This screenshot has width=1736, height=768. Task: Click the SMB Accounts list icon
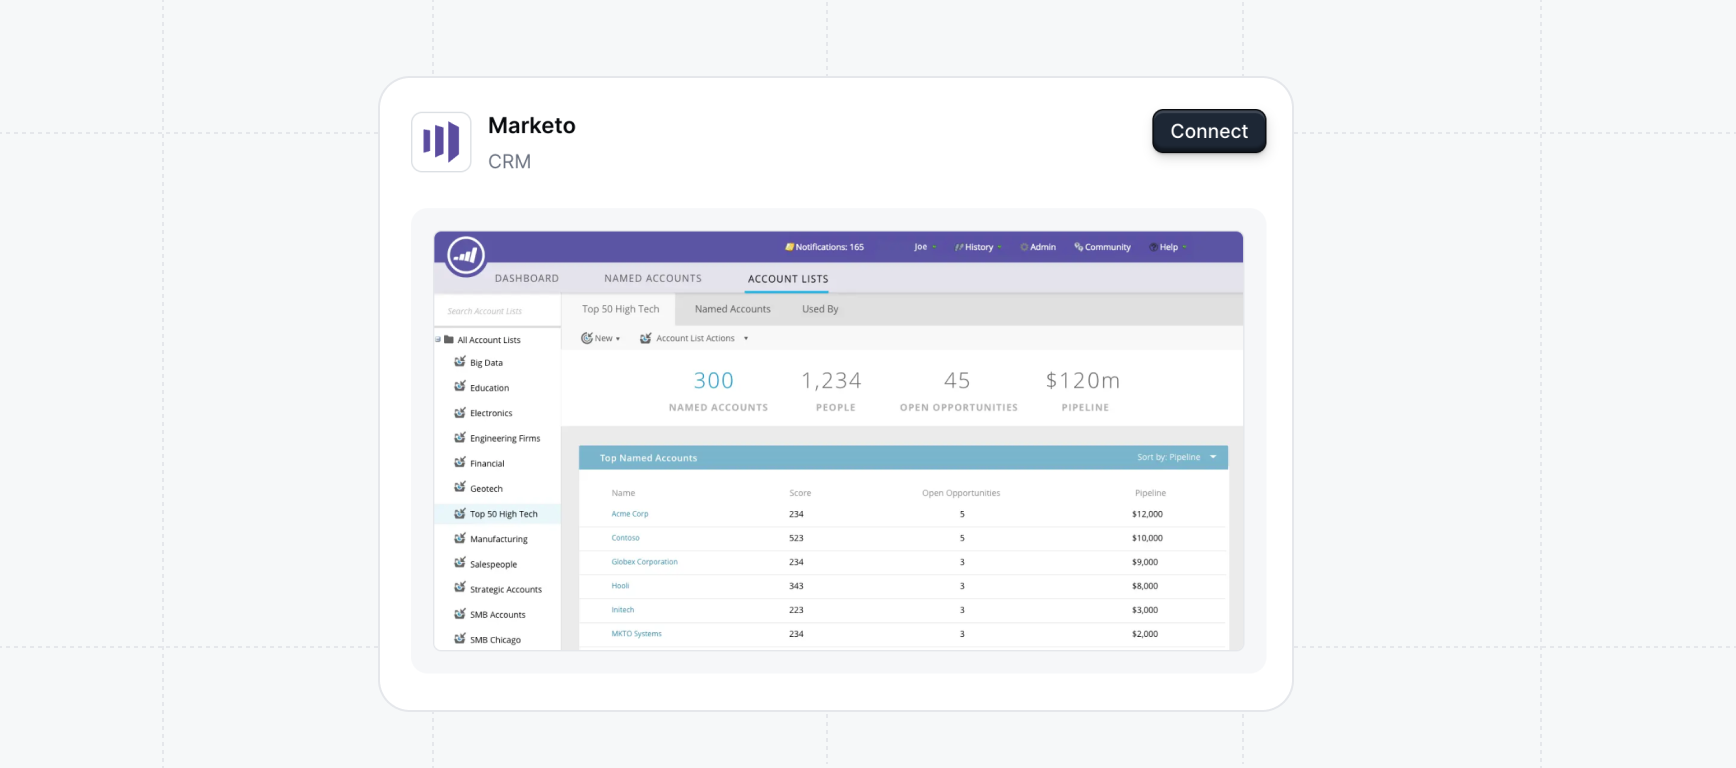(x=460, y=614)
